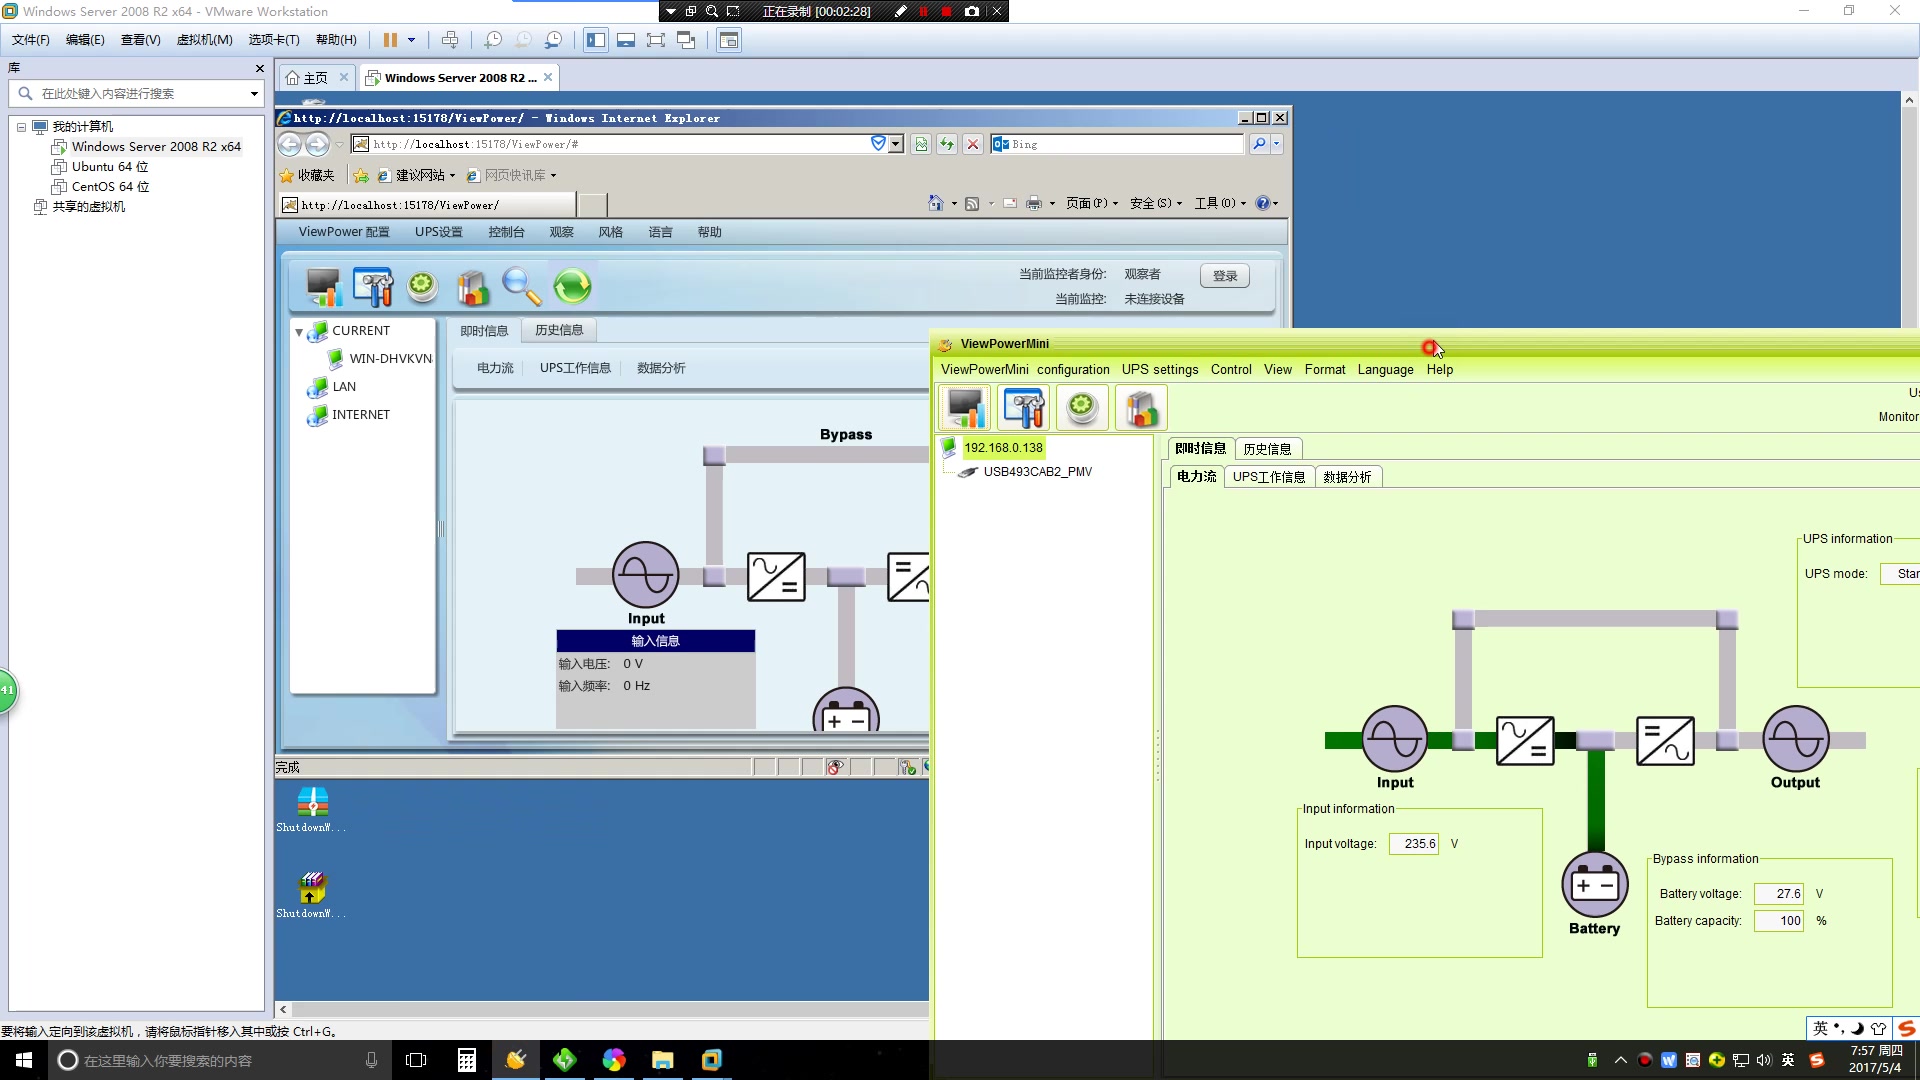The width and height of the screenshot is (1920, 1080).
Task: Switch to 历史信息 tab in ViewPowerMini
Action: tap(1267, 449)
